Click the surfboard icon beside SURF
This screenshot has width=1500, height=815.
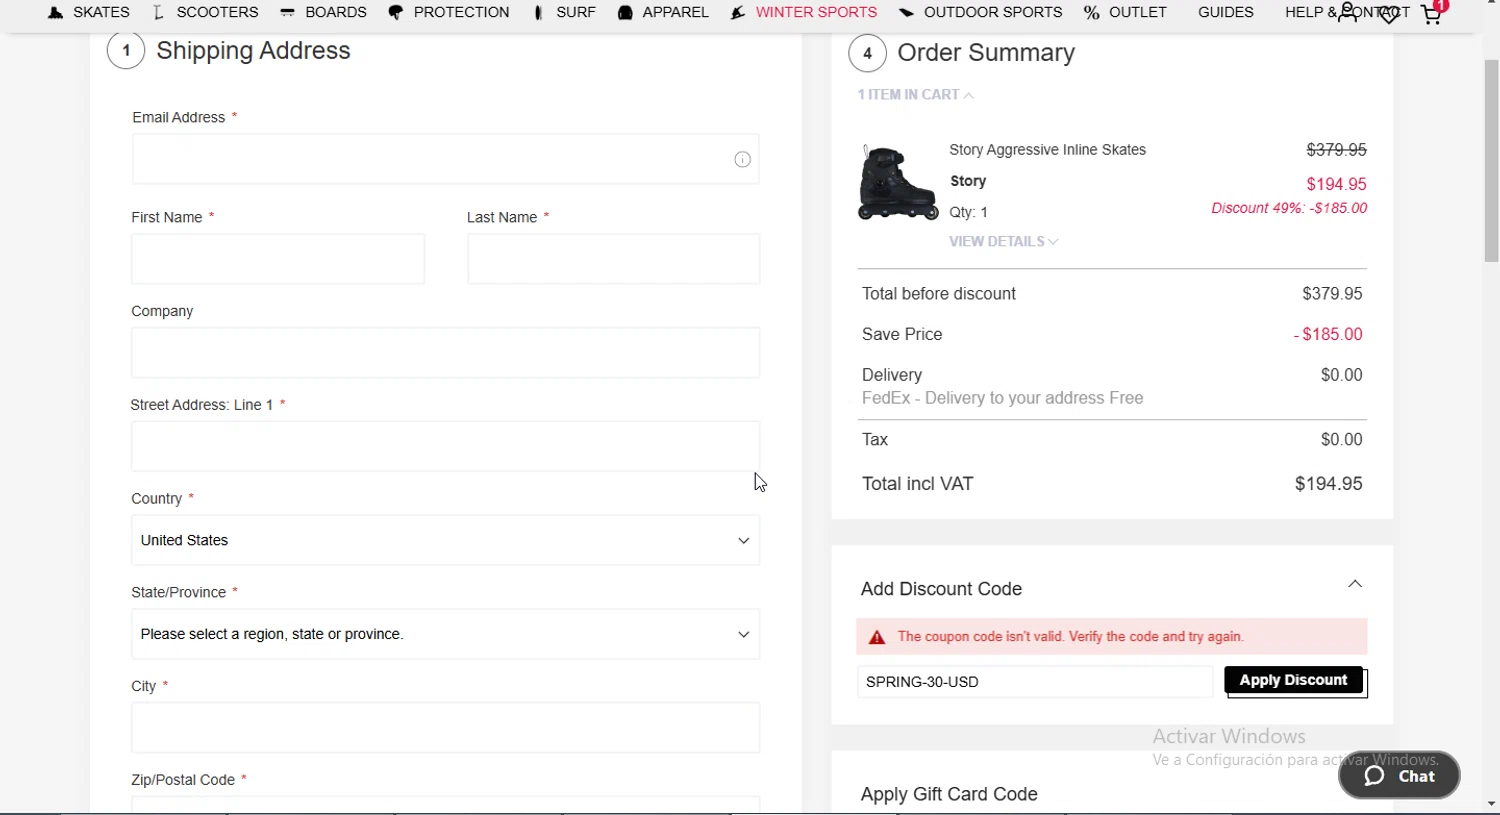538,13
